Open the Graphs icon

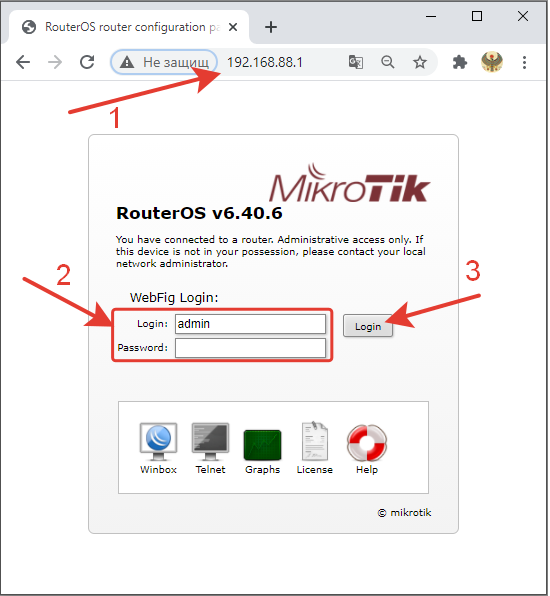tap(262, 445)
